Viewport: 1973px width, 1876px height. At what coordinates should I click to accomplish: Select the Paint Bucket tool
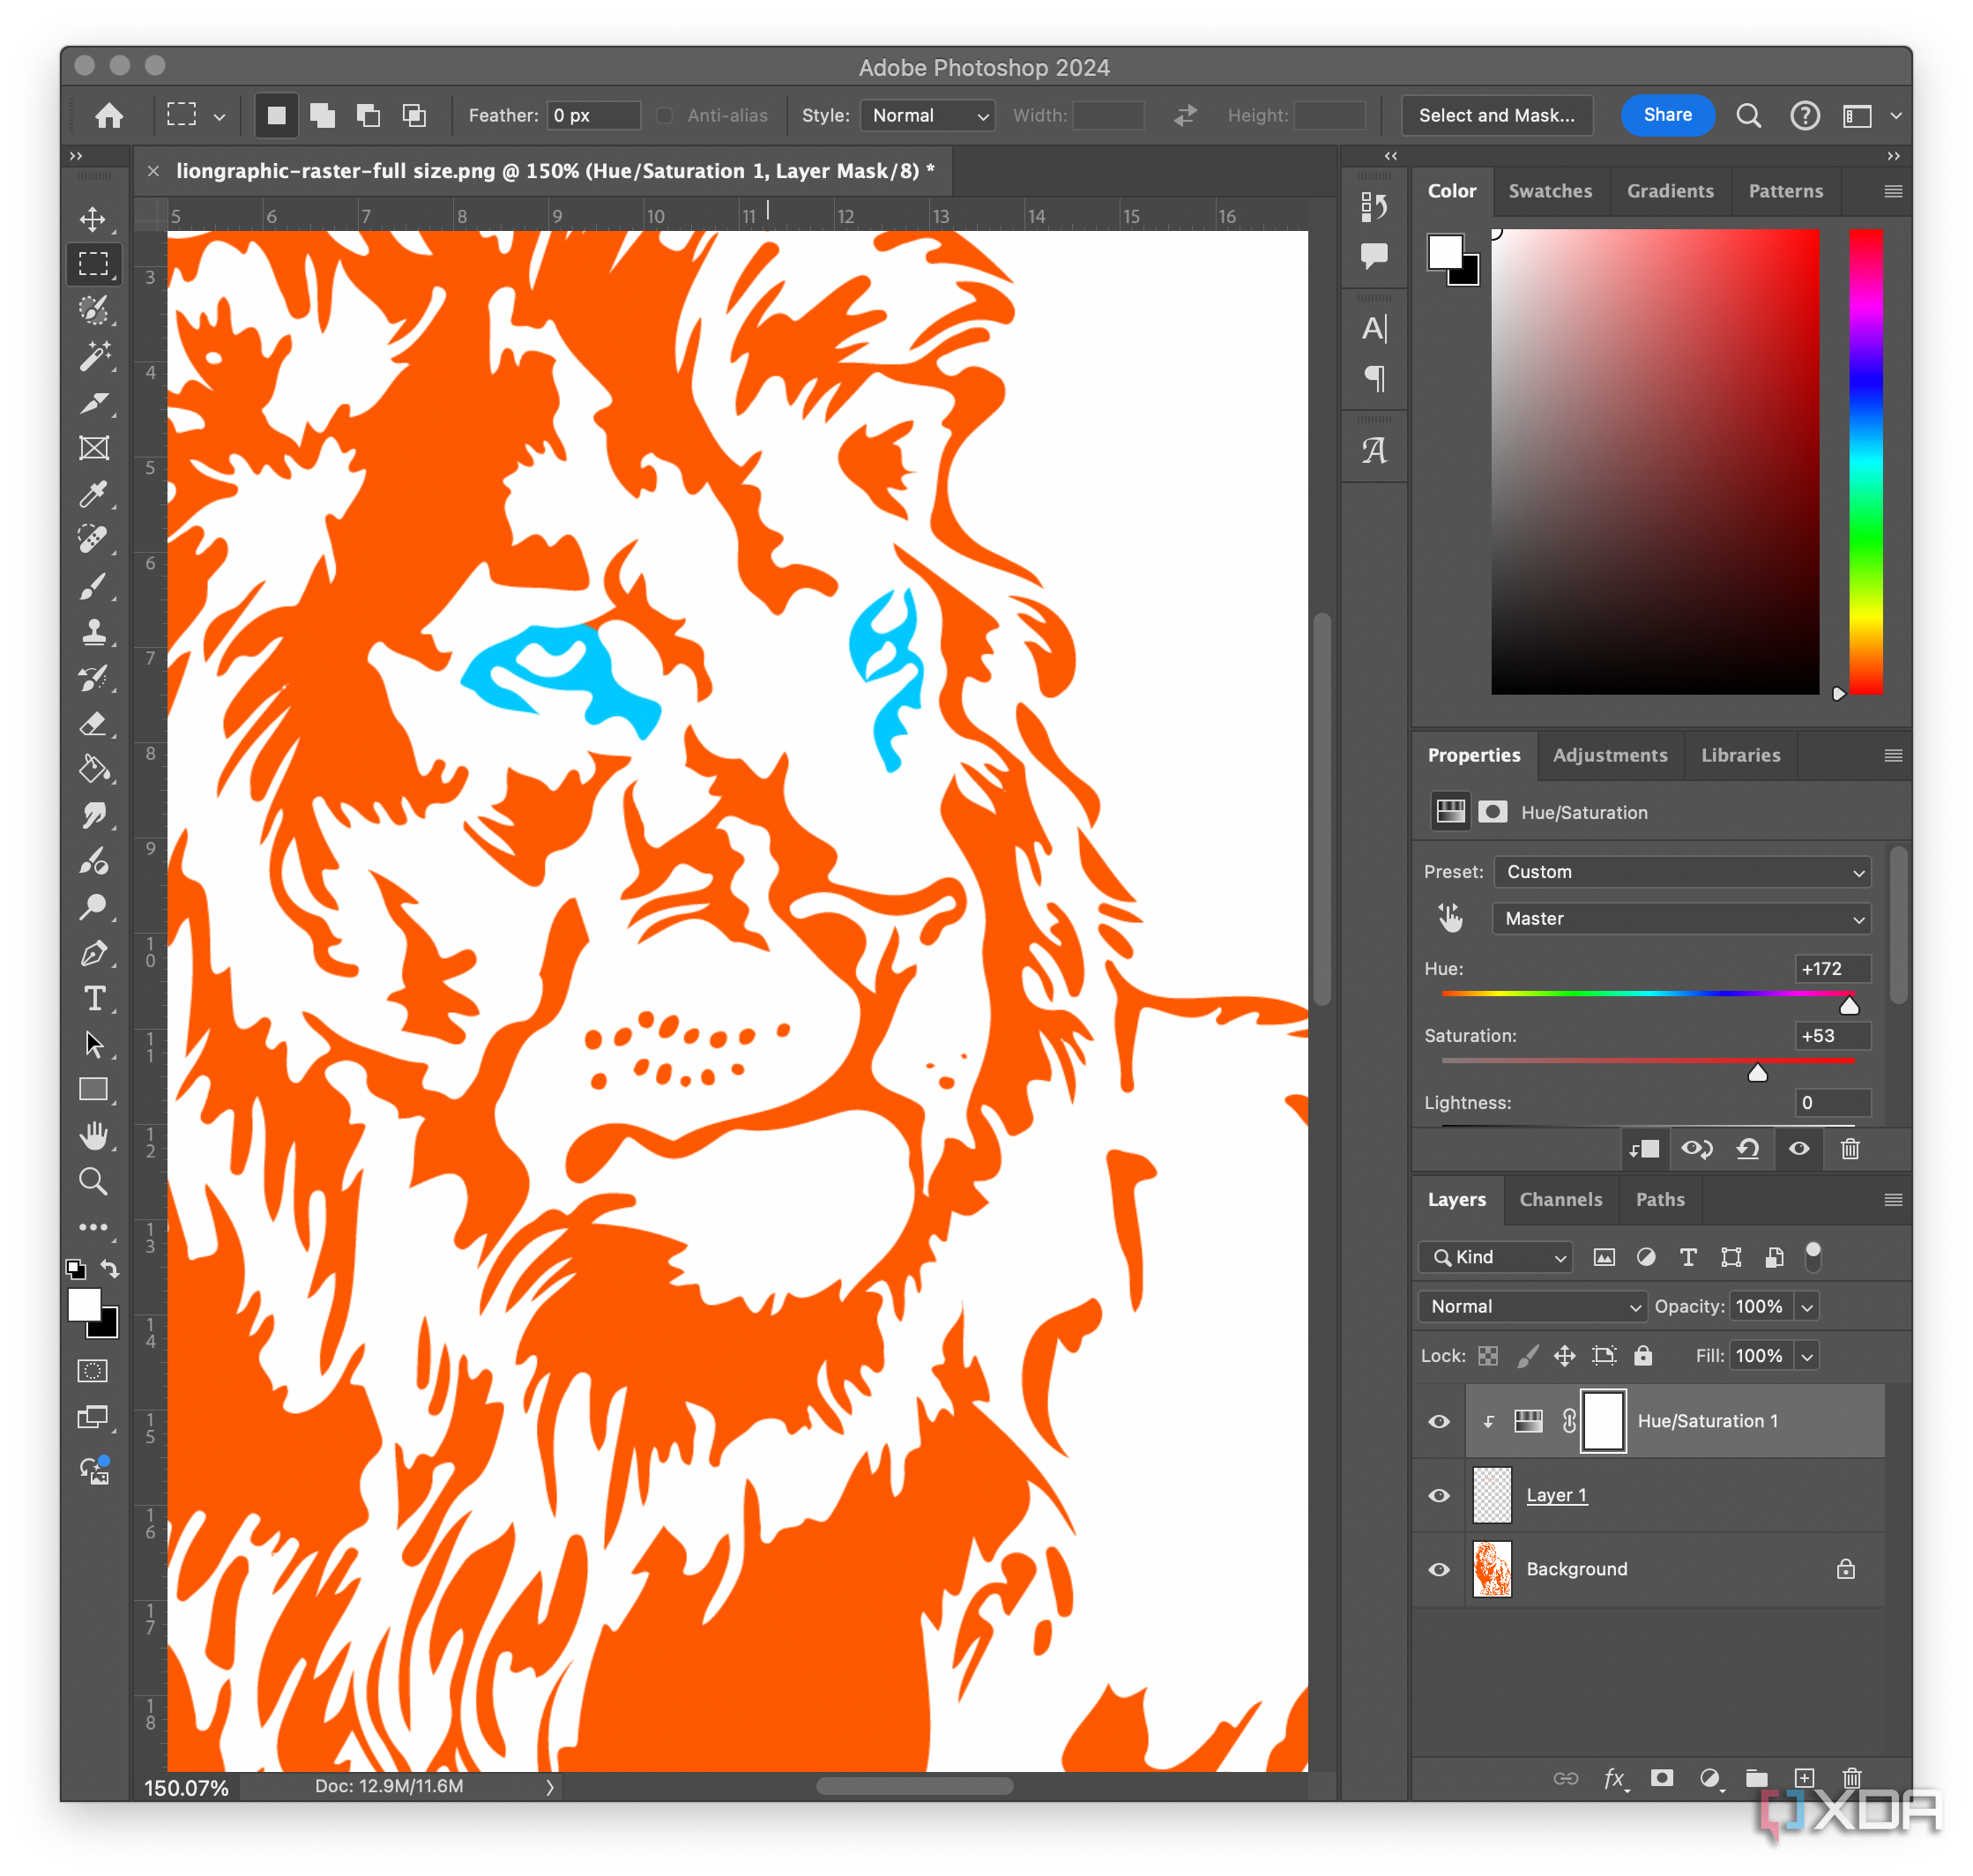94,769
